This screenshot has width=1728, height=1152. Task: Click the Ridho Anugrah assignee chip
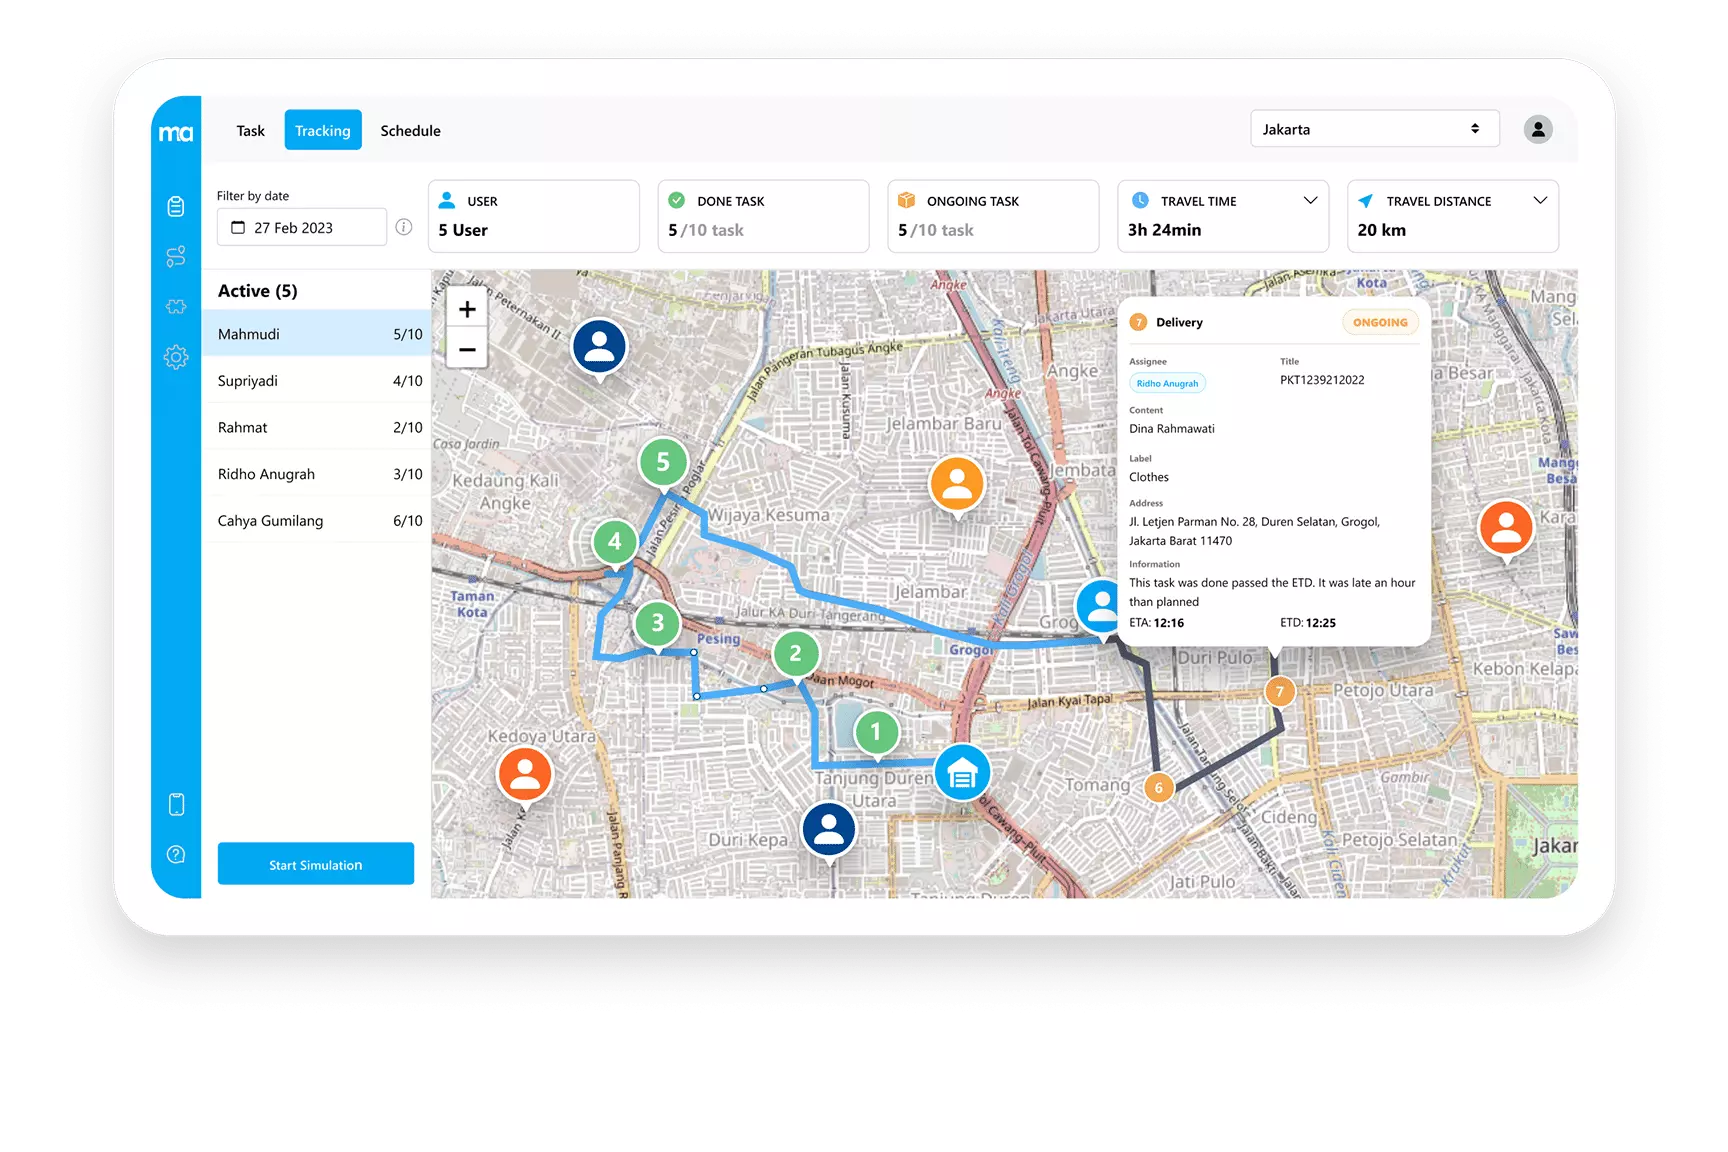click(1167, 383)
